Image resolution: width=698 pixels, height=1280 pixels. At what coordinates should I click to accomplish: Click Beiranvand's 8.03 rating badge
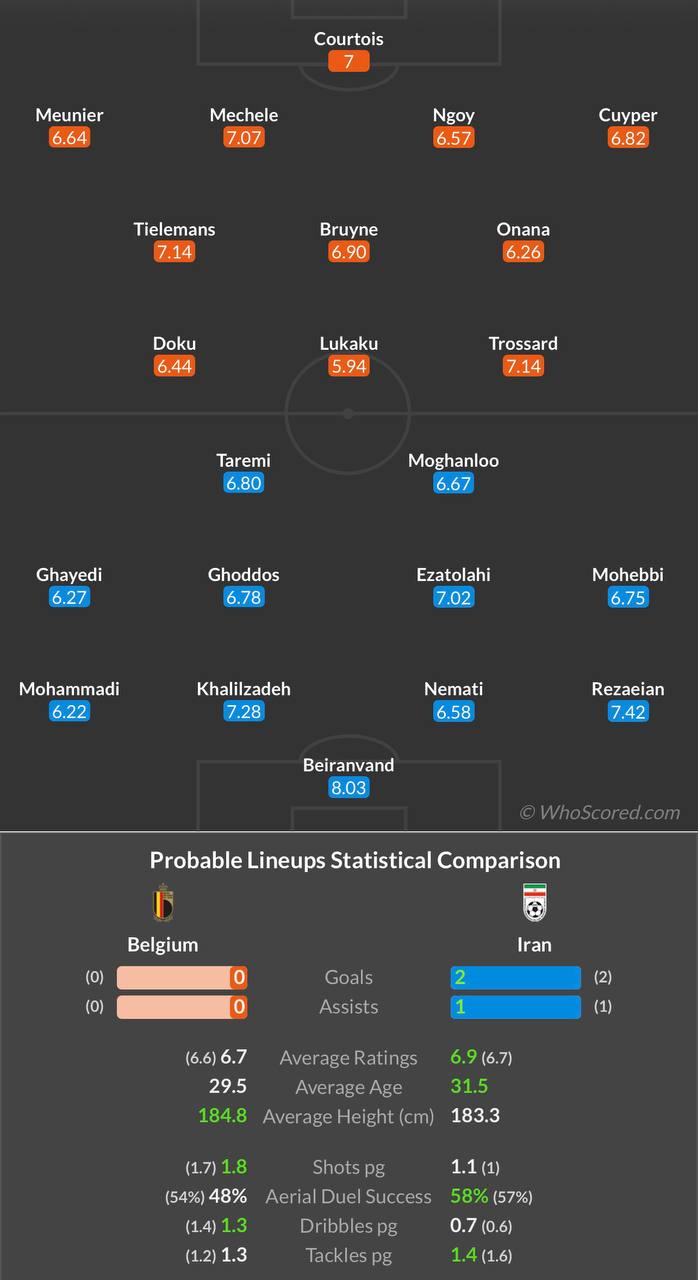(349, 788)
